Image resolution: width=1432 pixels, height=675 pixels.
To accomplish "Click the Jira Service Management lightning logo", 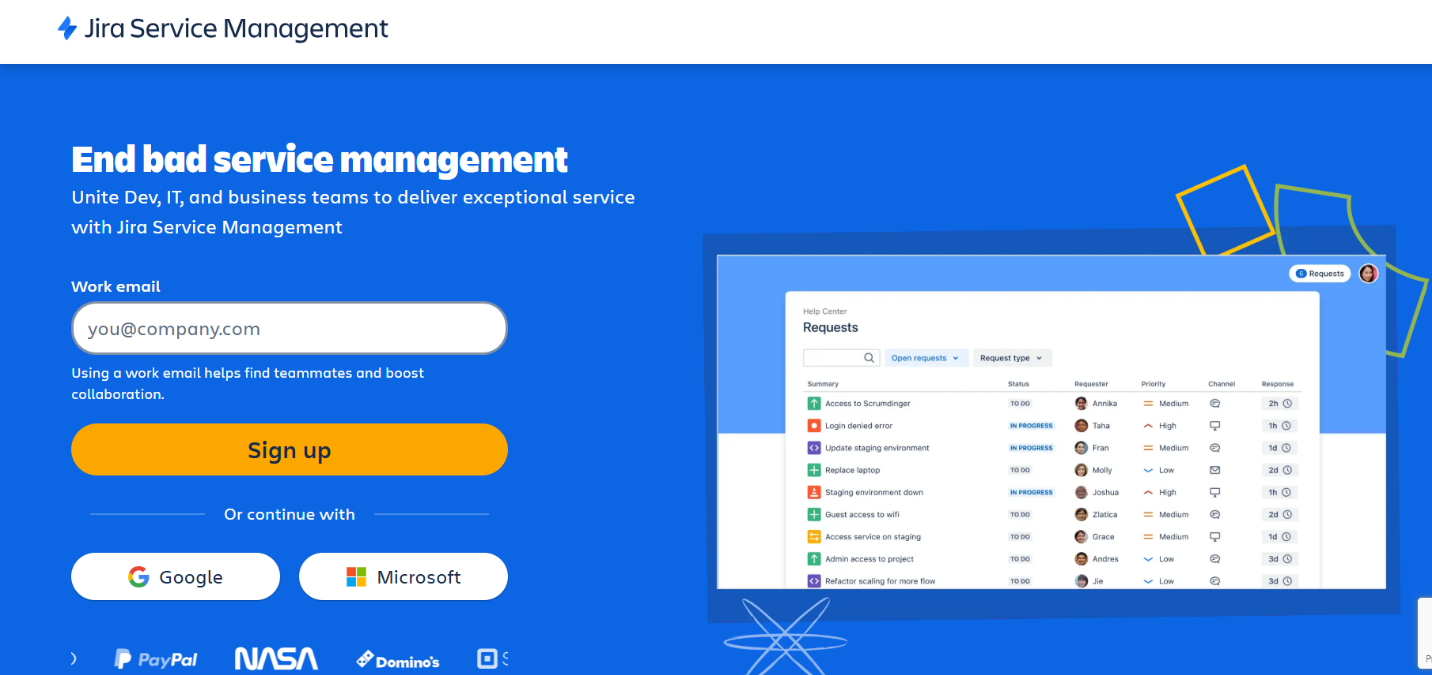I will click(67, 28).
